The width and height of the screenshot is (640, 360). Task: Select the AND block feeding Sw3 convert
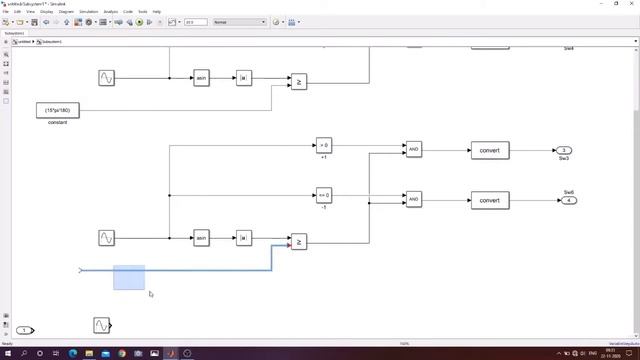pos(414,149)
